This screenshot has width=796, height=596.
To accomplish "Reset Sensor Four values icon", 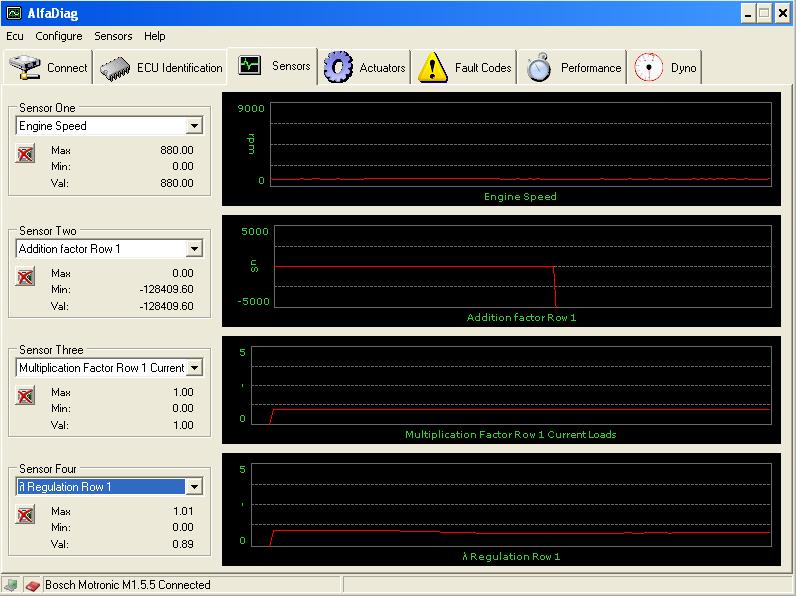I will point(26,515).
